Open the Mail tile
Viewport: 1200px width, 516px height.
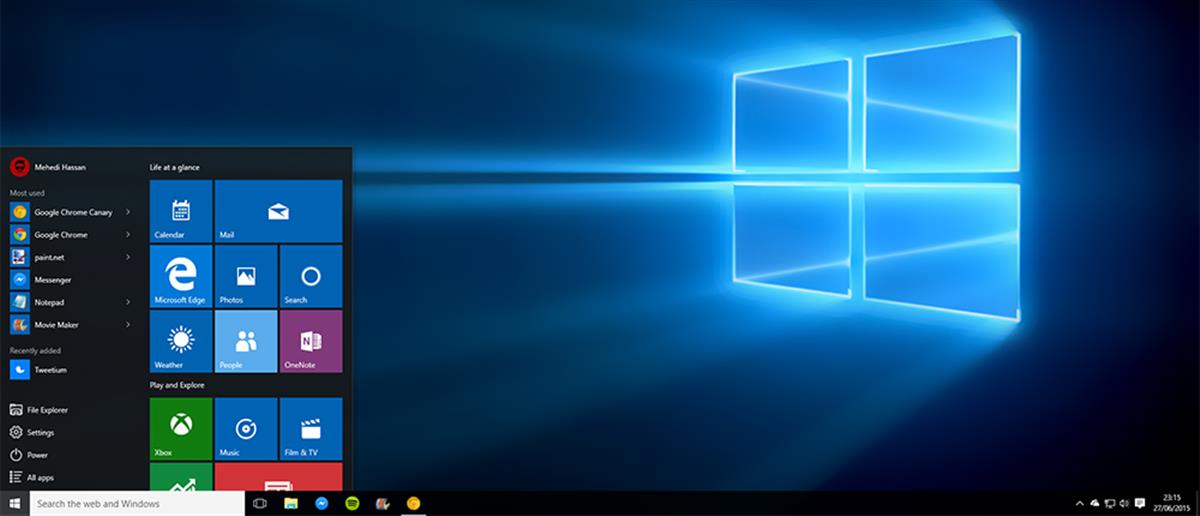[278, 211]
